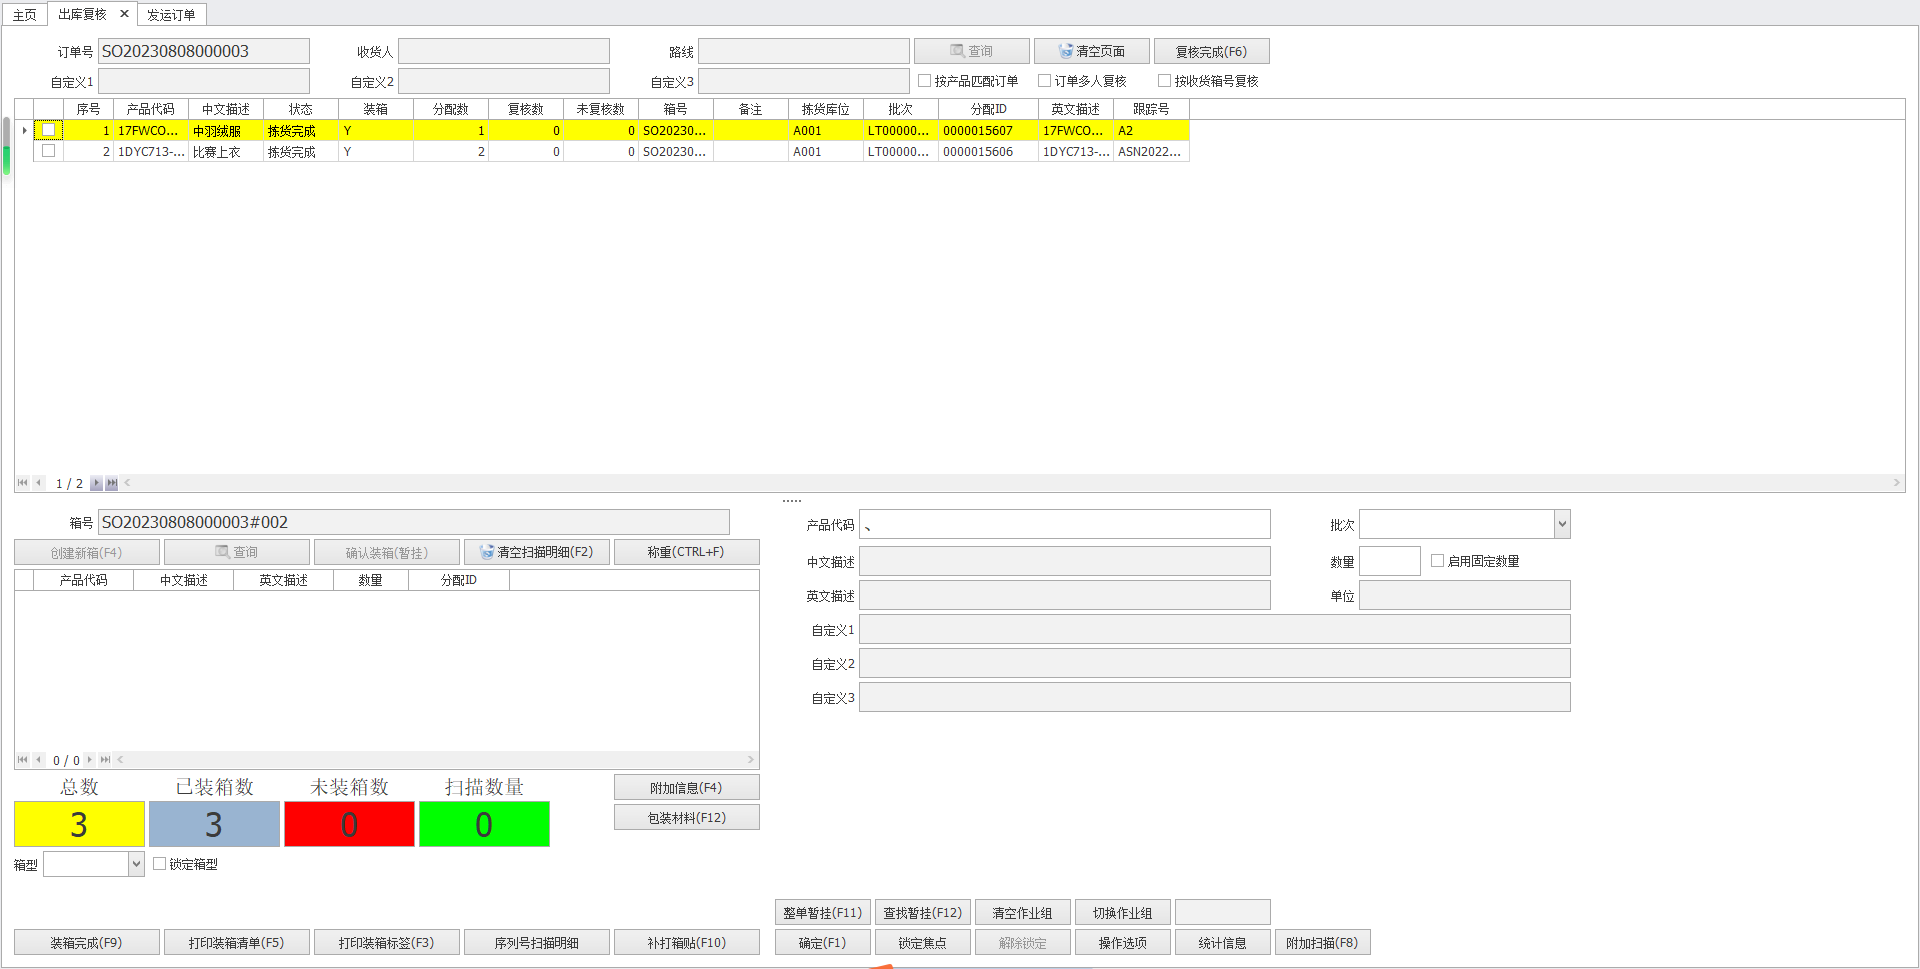Click 确认装箱(暂挂) button
Image resolution: width=1920 pixels, height=969 pixels.
[x=387, y=552]
